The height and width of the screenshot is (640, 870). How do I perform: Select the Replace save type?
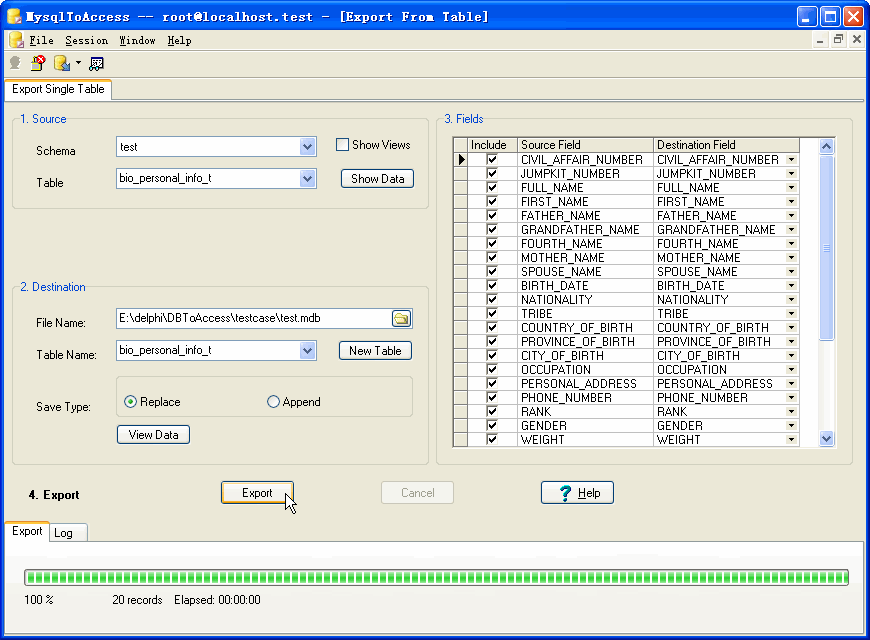[130, 402]
